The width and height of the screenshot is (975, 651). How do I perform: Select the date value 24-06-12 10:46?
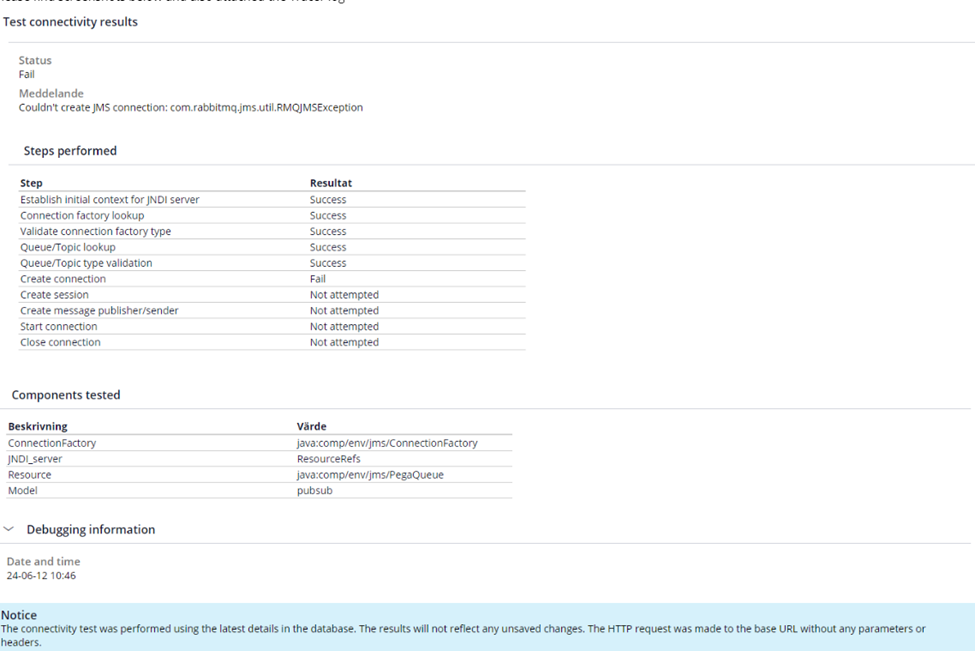coord(45,576)
